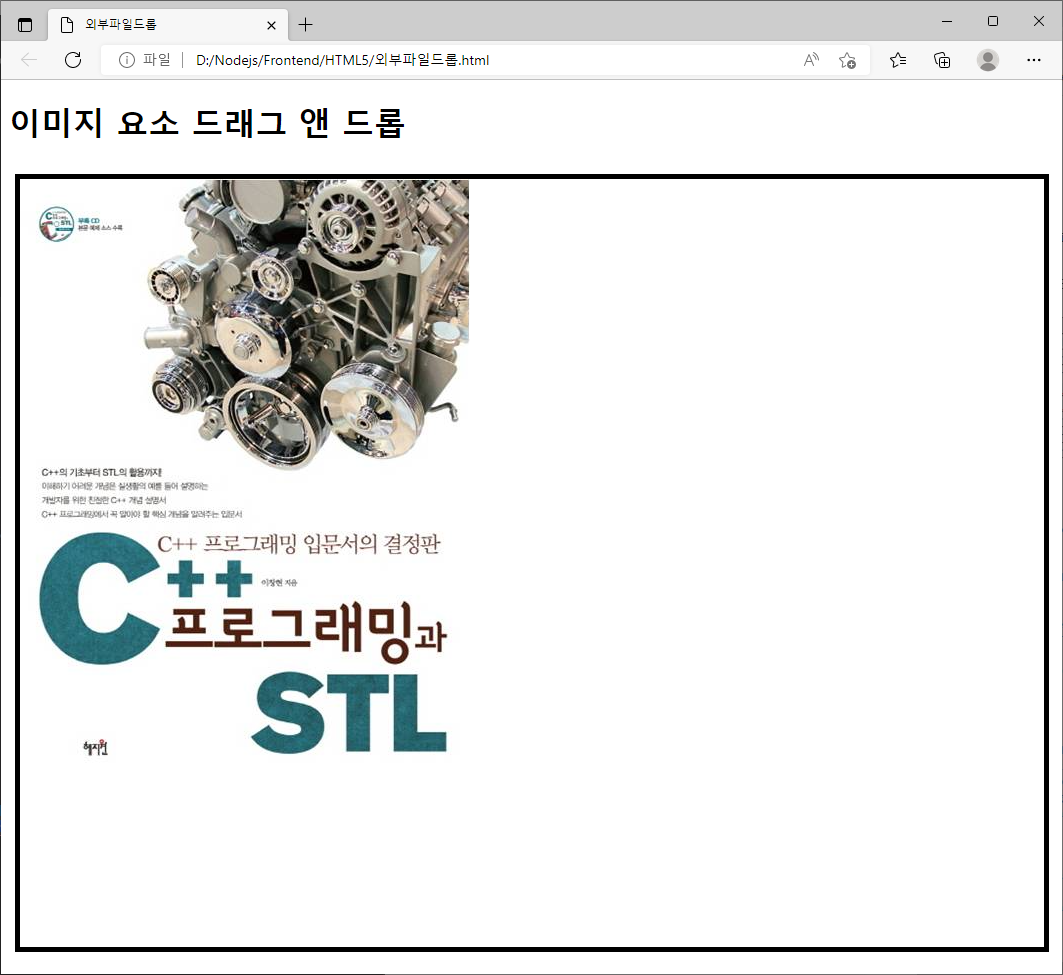Select the 외부파일드롭 browser tab
Viewport: 1063px width, 975px height.
168,25
